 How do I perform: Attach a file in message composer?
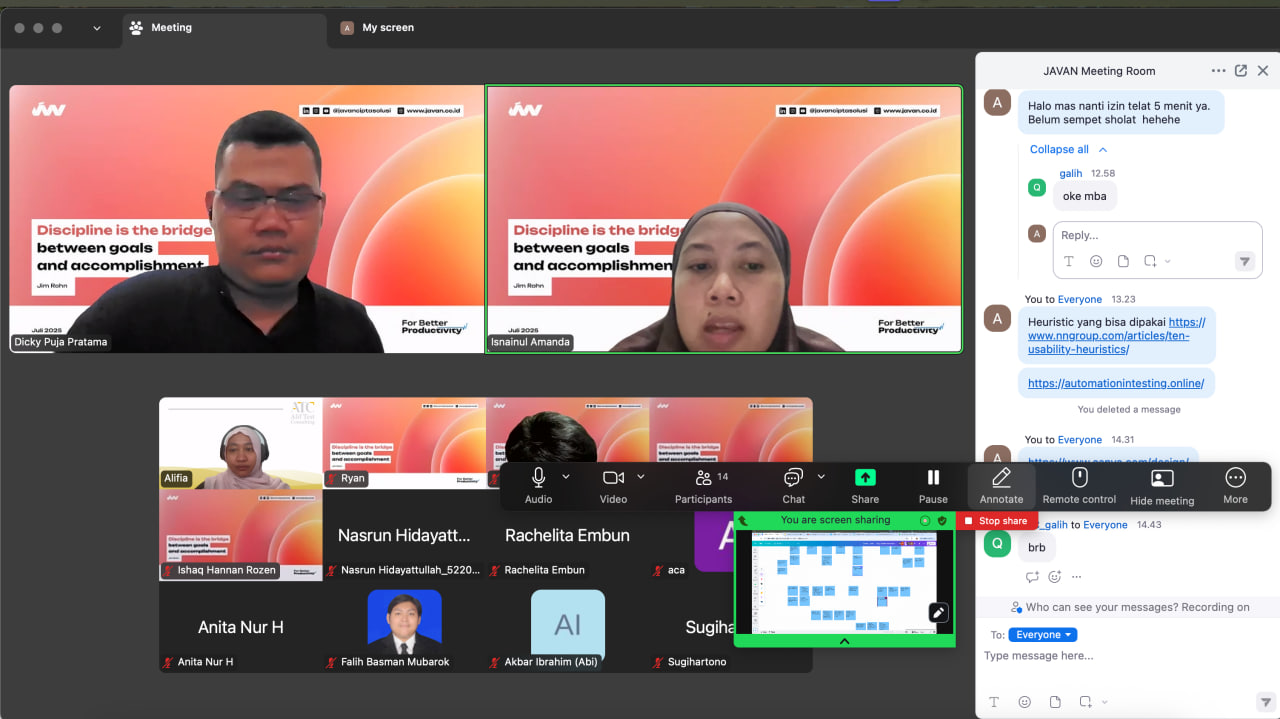click(1054, 702)
